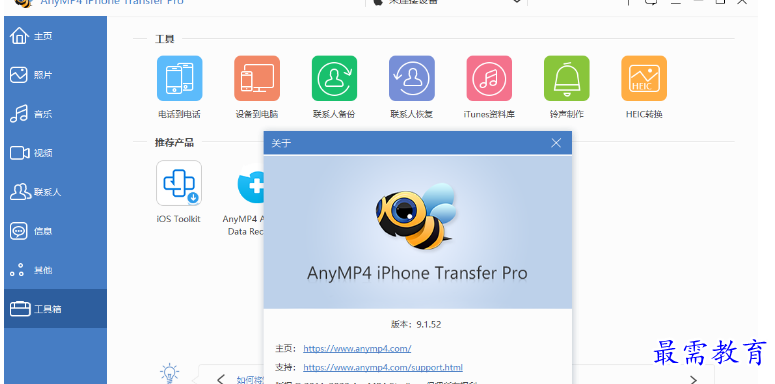Open the Music (音乐) sidebar tab

coord(55,114)
